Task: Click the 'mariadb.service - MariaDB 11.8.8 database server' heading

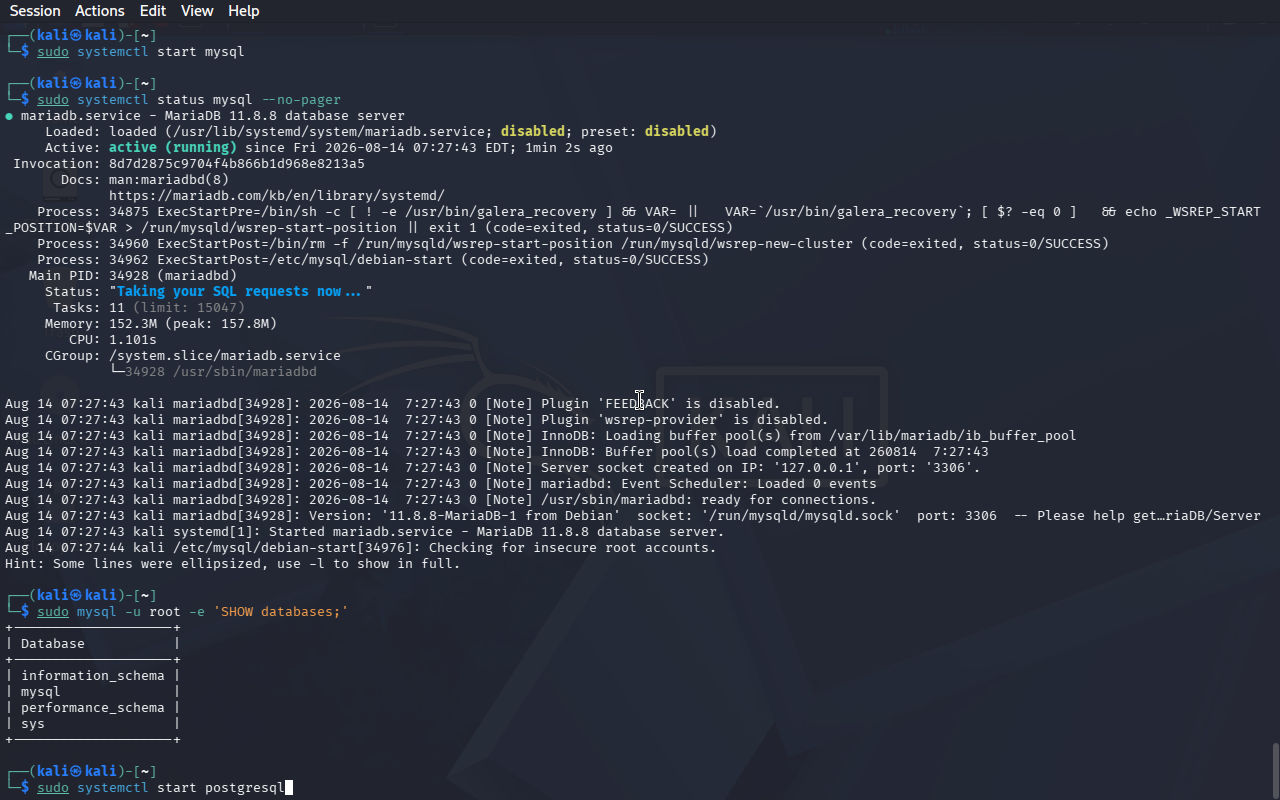Action: coord(213,116)
